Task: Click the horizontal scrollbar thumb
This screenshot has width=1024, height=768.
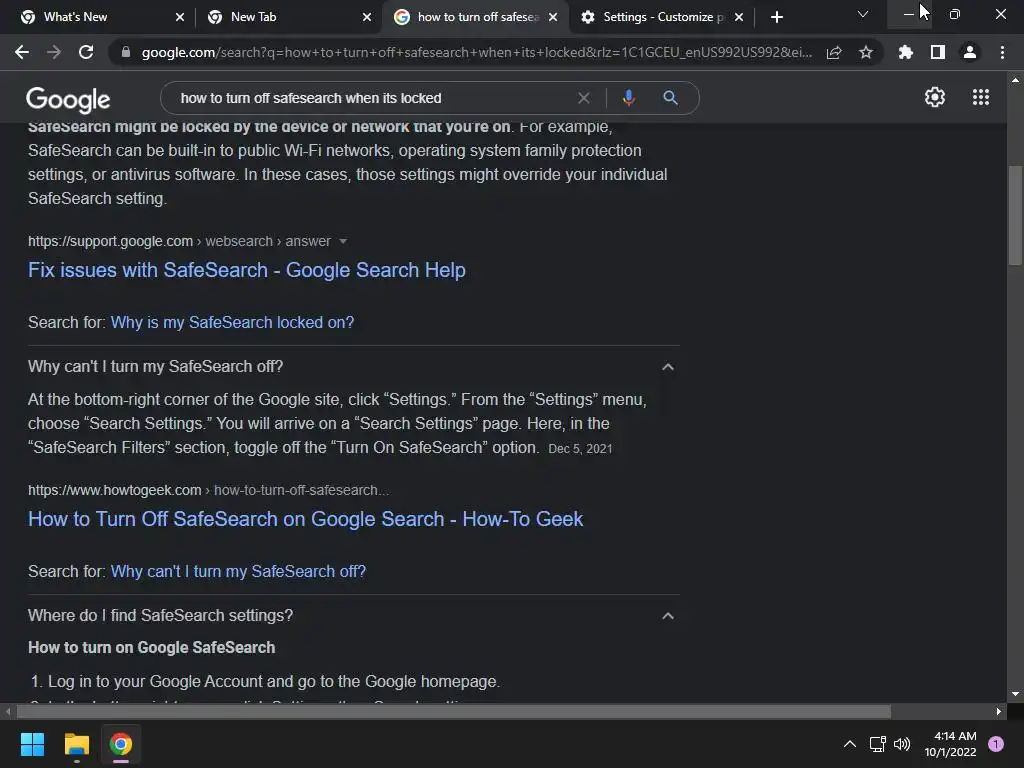Action: pyautogui.click(x=453, y=711)
